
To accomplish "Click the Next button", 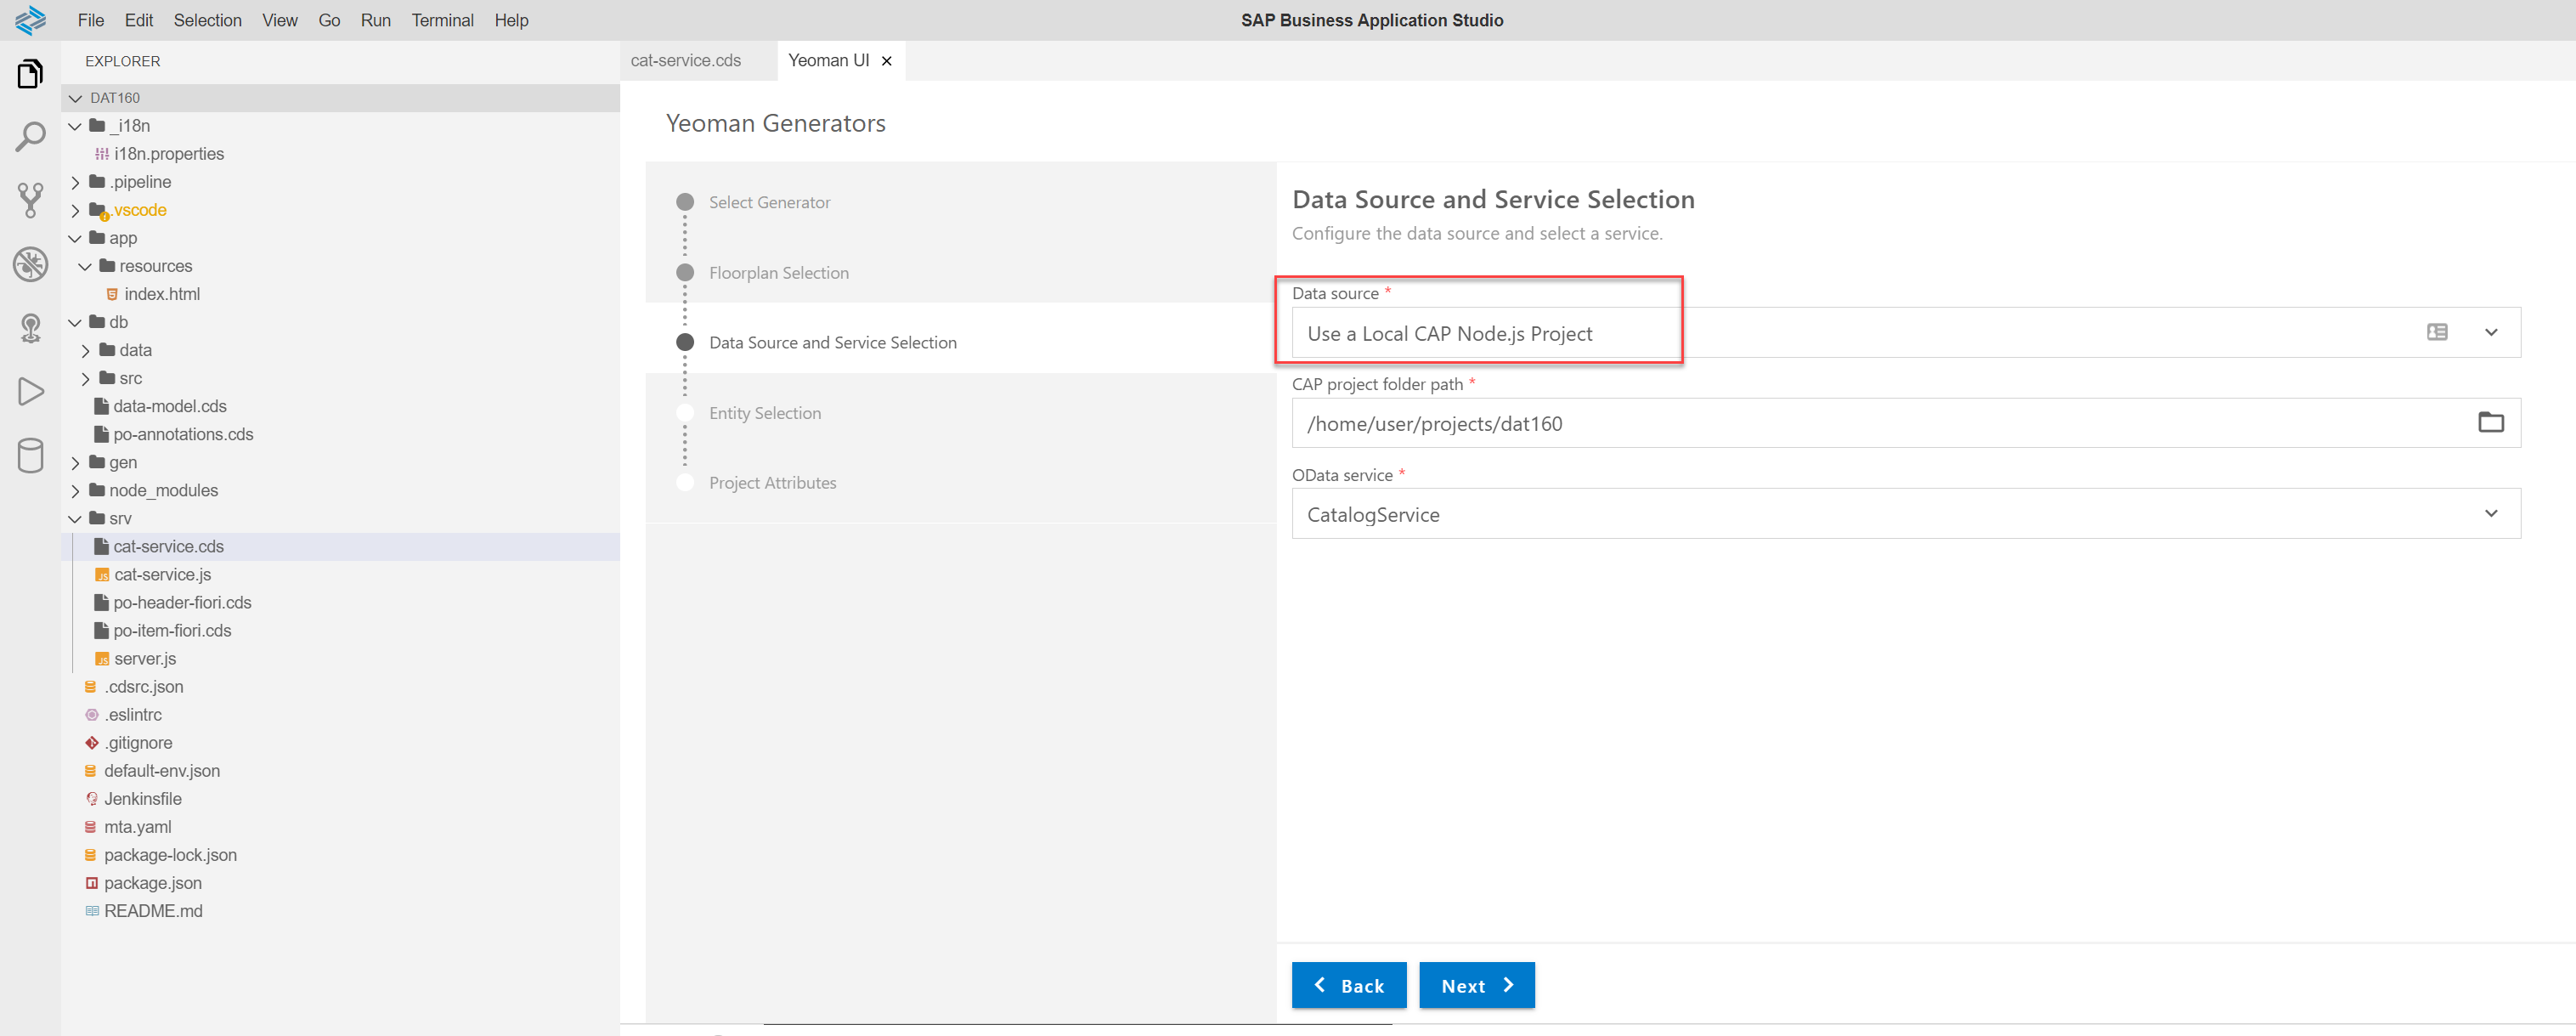I will 1477,985.
